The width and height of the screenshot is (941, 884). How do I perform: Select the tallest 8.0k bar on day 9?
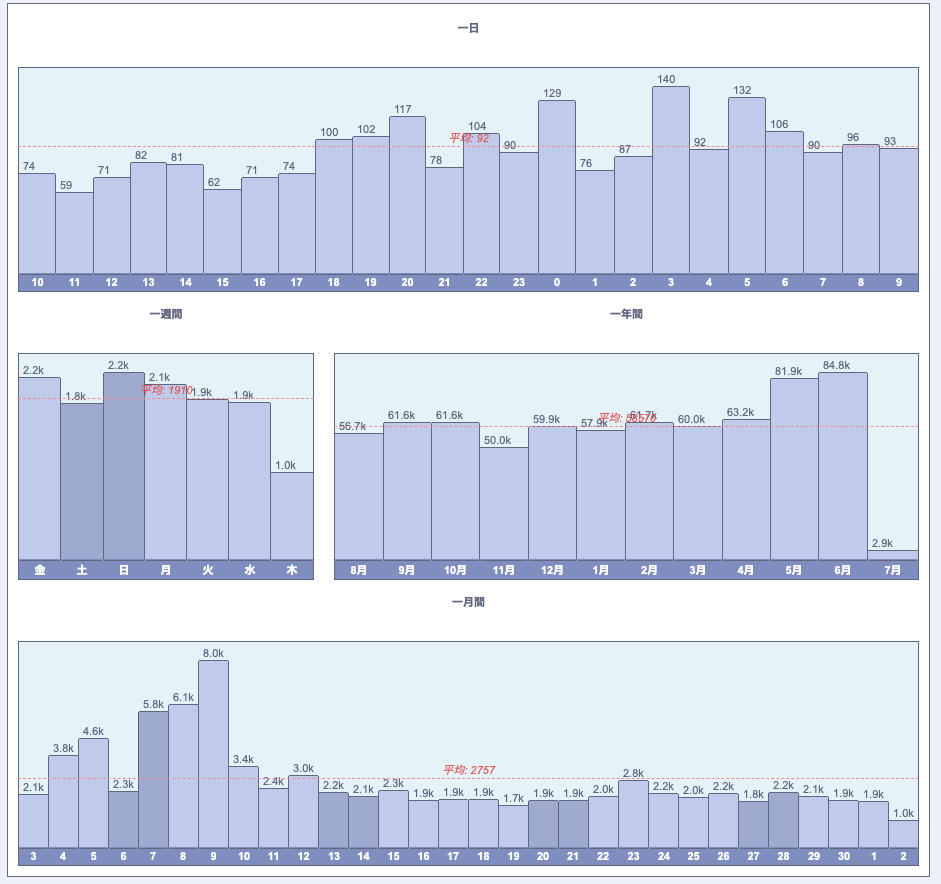coord(213,753)
